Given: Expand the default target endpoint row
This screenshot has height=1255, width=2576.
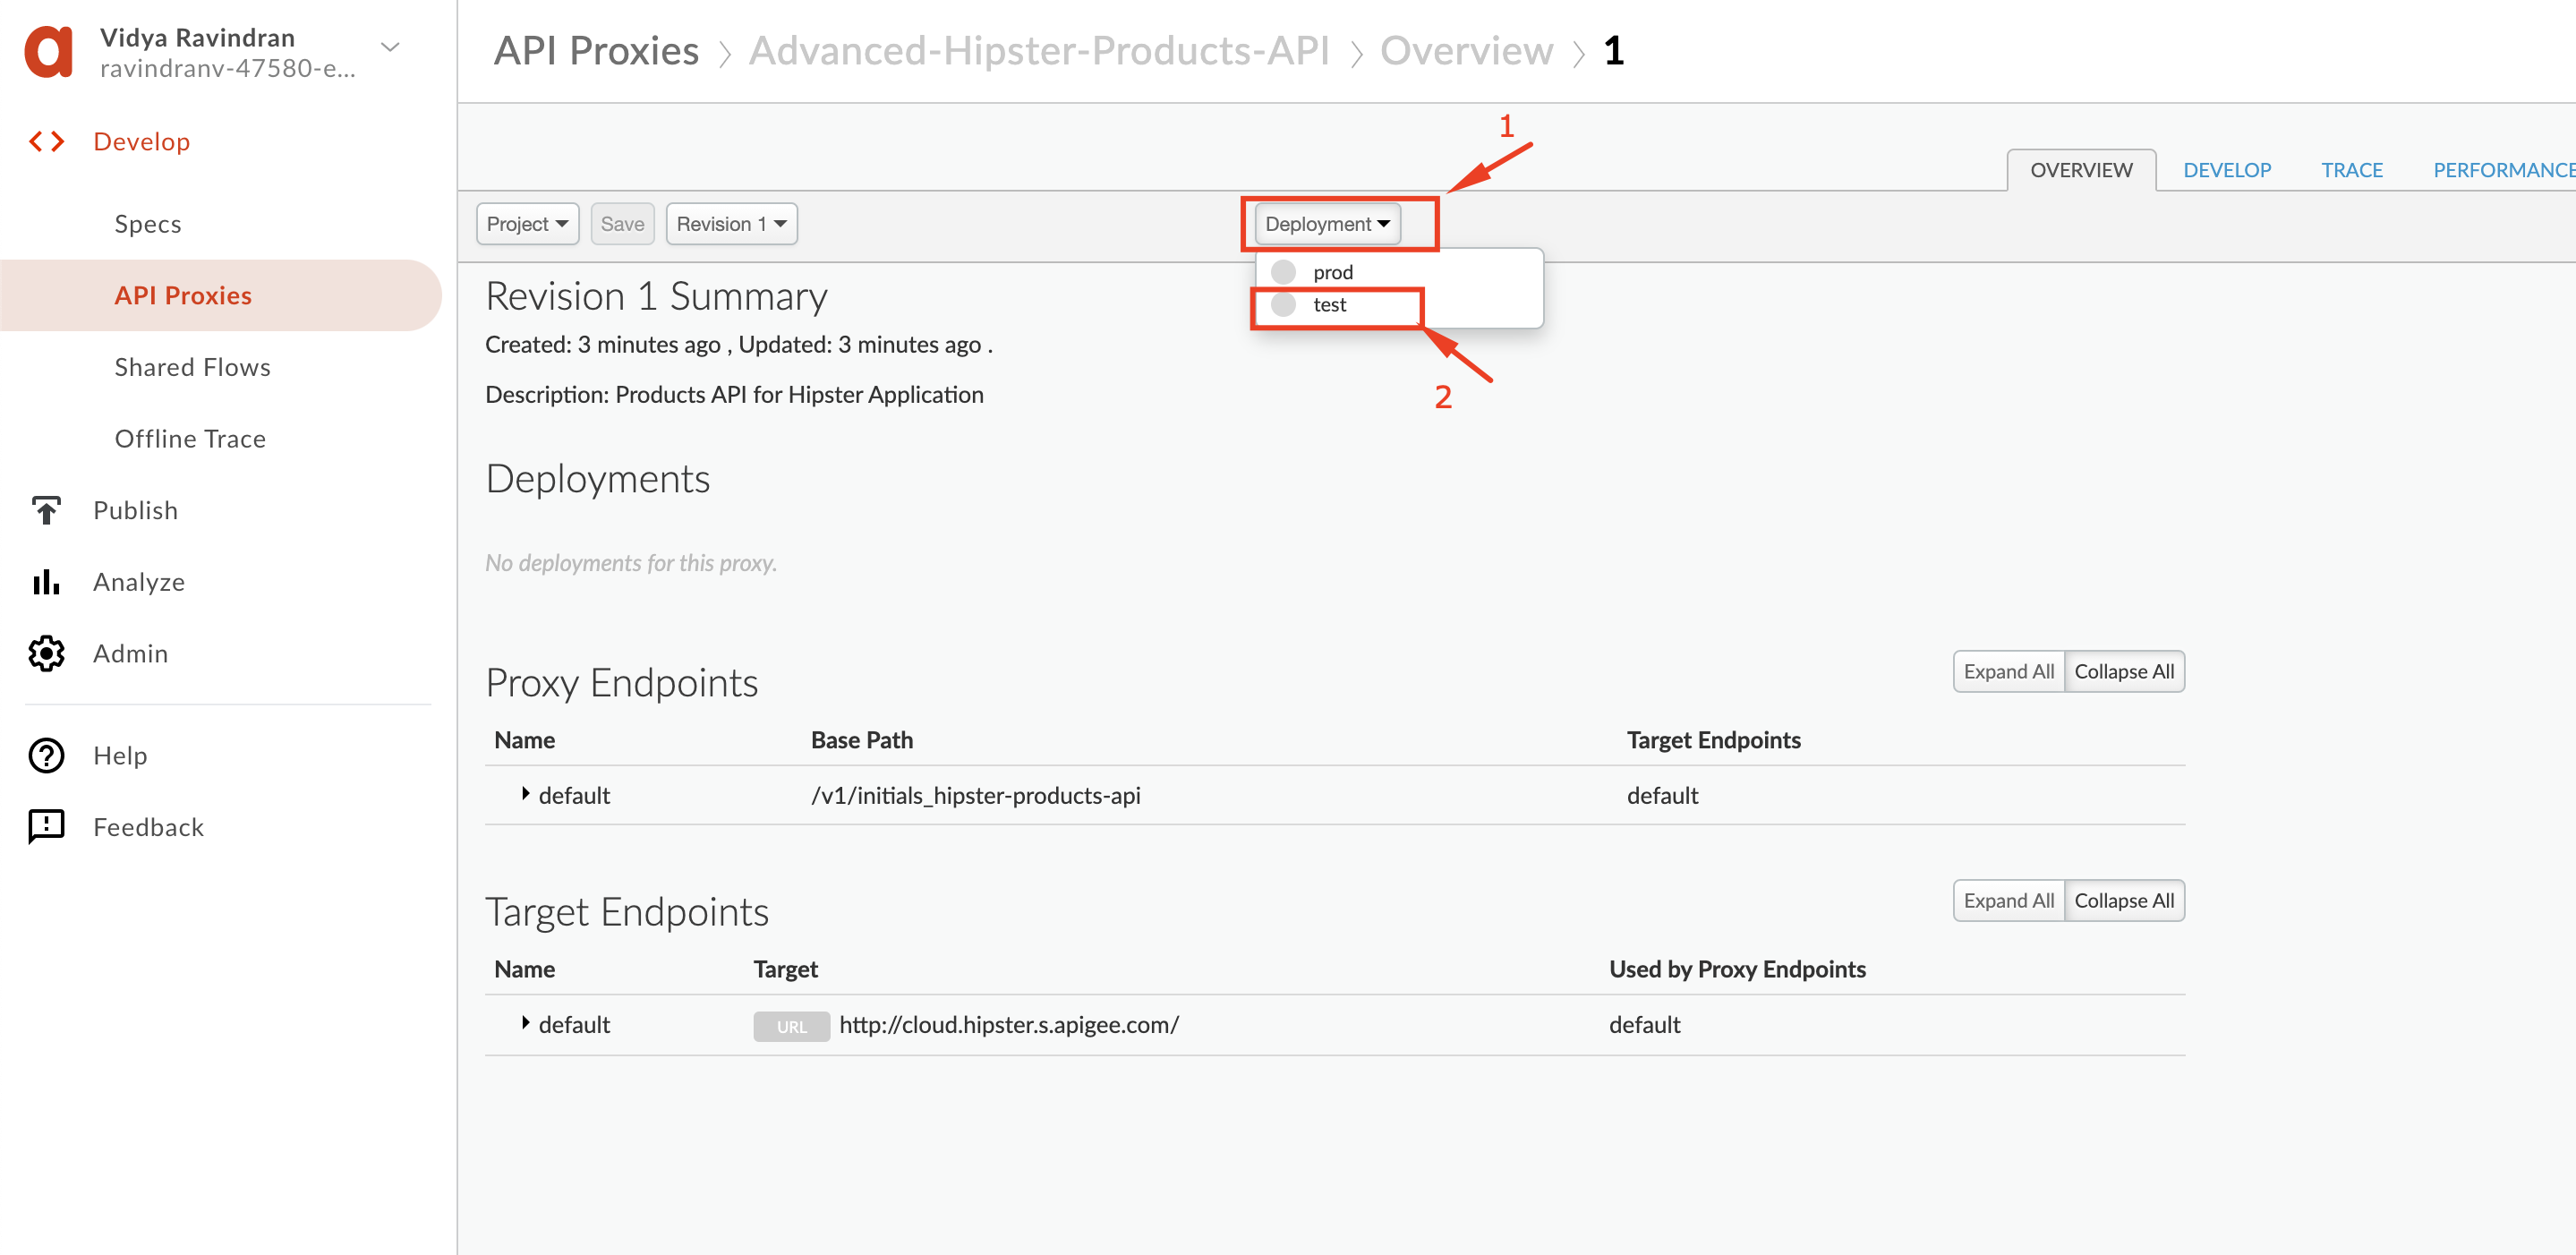Looking at the screenshot, I should tap(525, 1023).
